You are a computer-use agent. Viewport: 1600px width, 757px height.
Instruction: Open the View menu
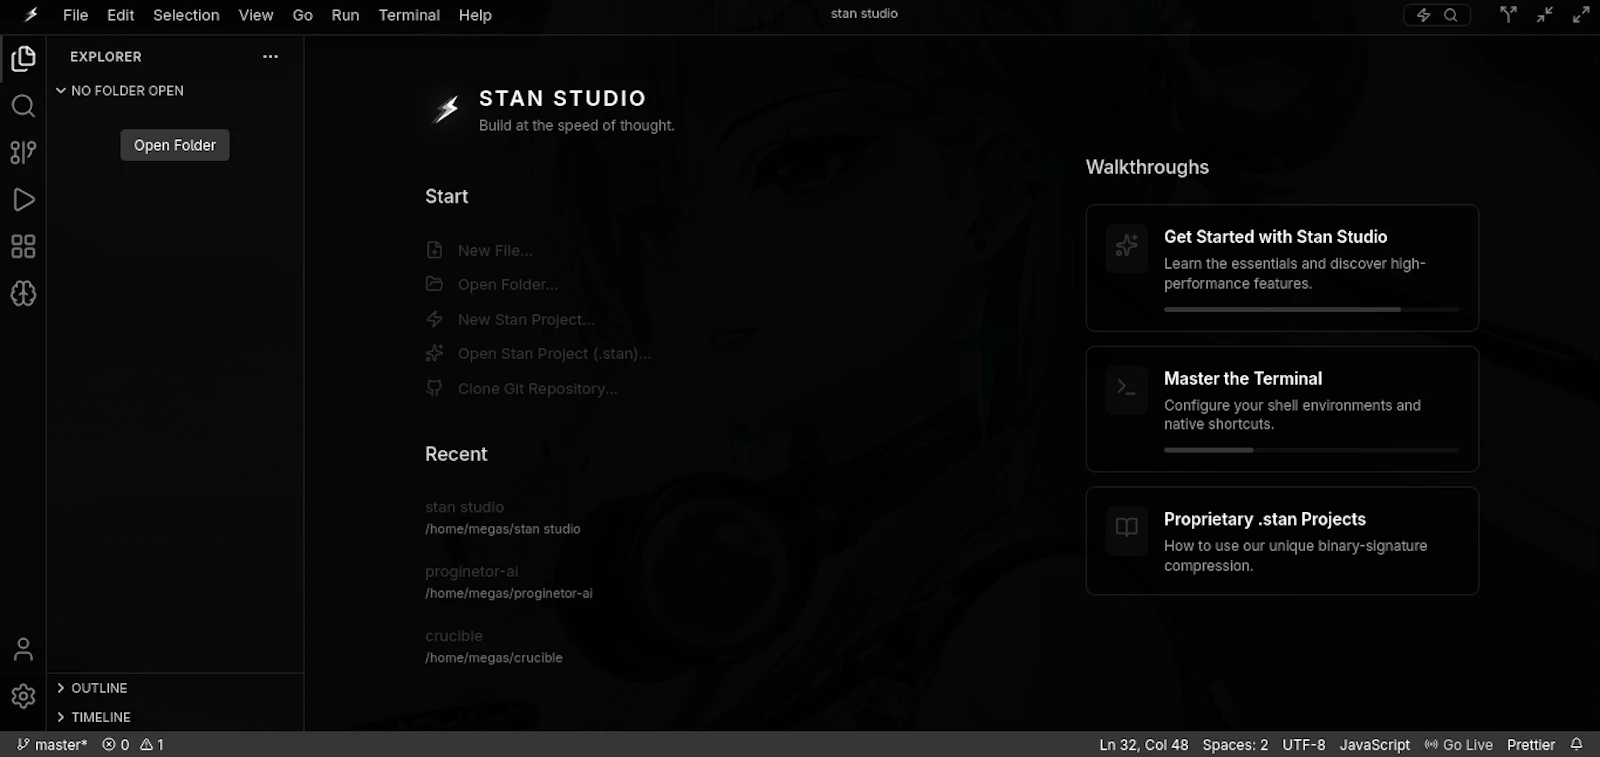pos(256,15)
